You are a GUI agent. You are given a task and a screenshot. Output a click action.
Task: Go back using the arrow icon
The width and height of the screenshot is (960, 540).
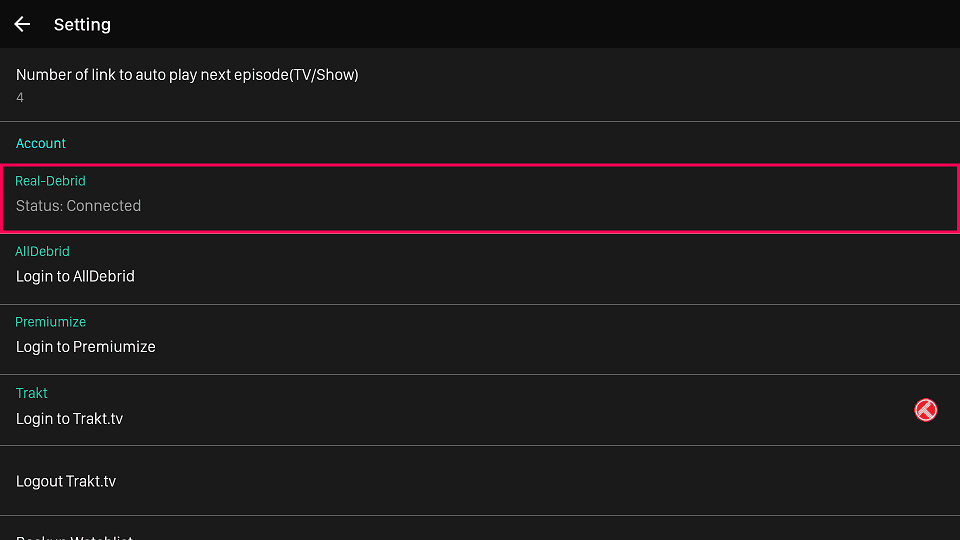pyautogui.click(x=22, y=24)
